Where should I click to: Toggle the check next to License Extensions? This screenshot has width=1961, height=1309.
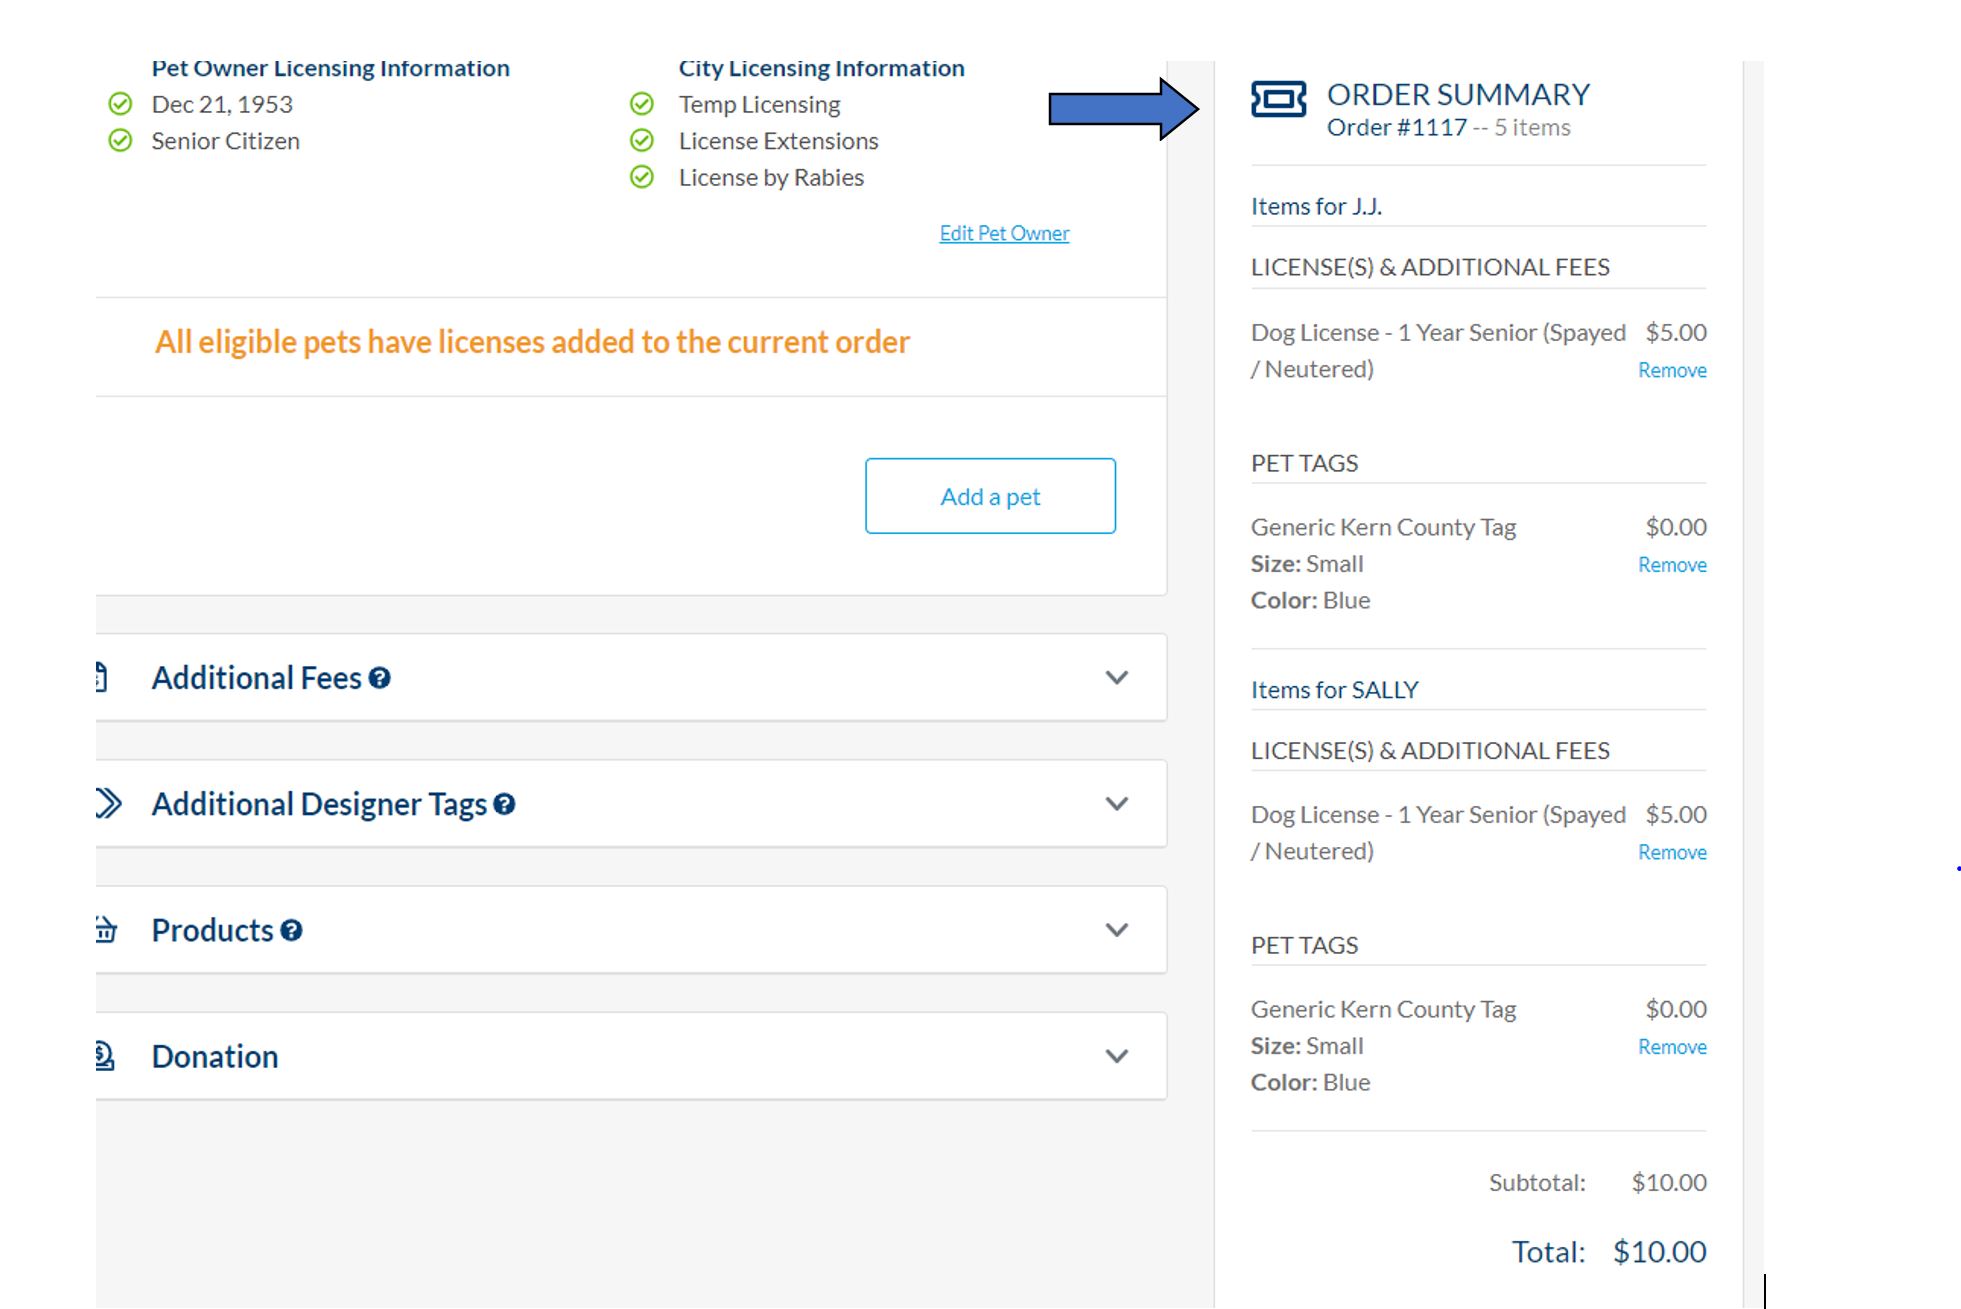point(643,140)
